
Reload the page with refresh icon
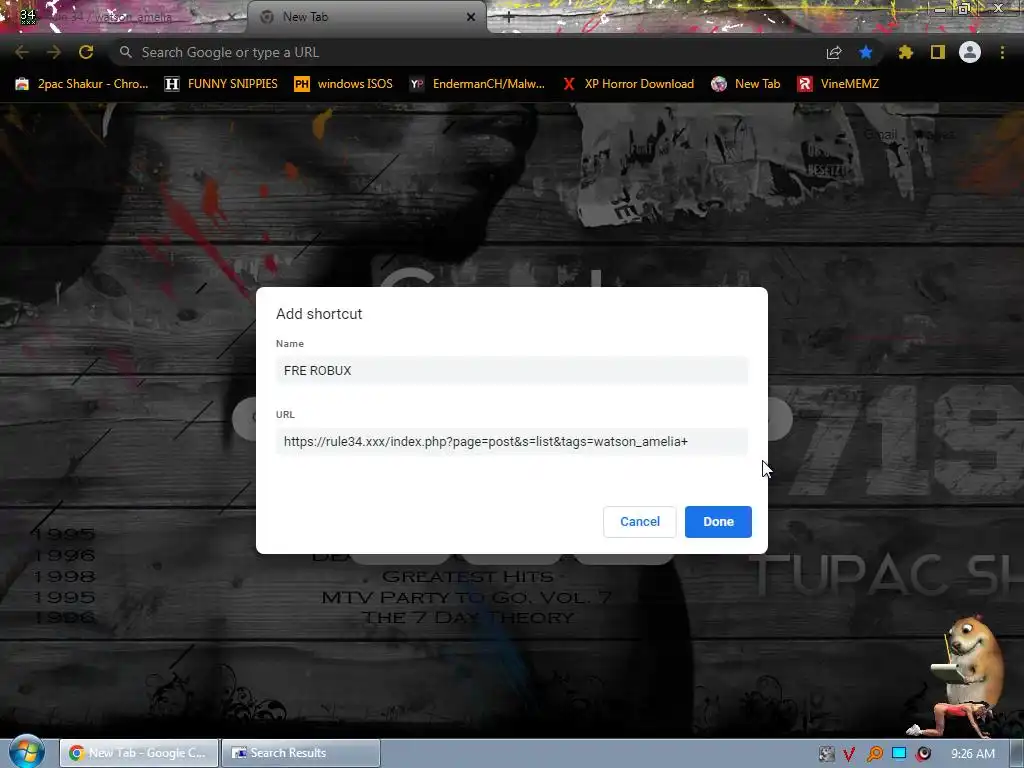(86, 52)
